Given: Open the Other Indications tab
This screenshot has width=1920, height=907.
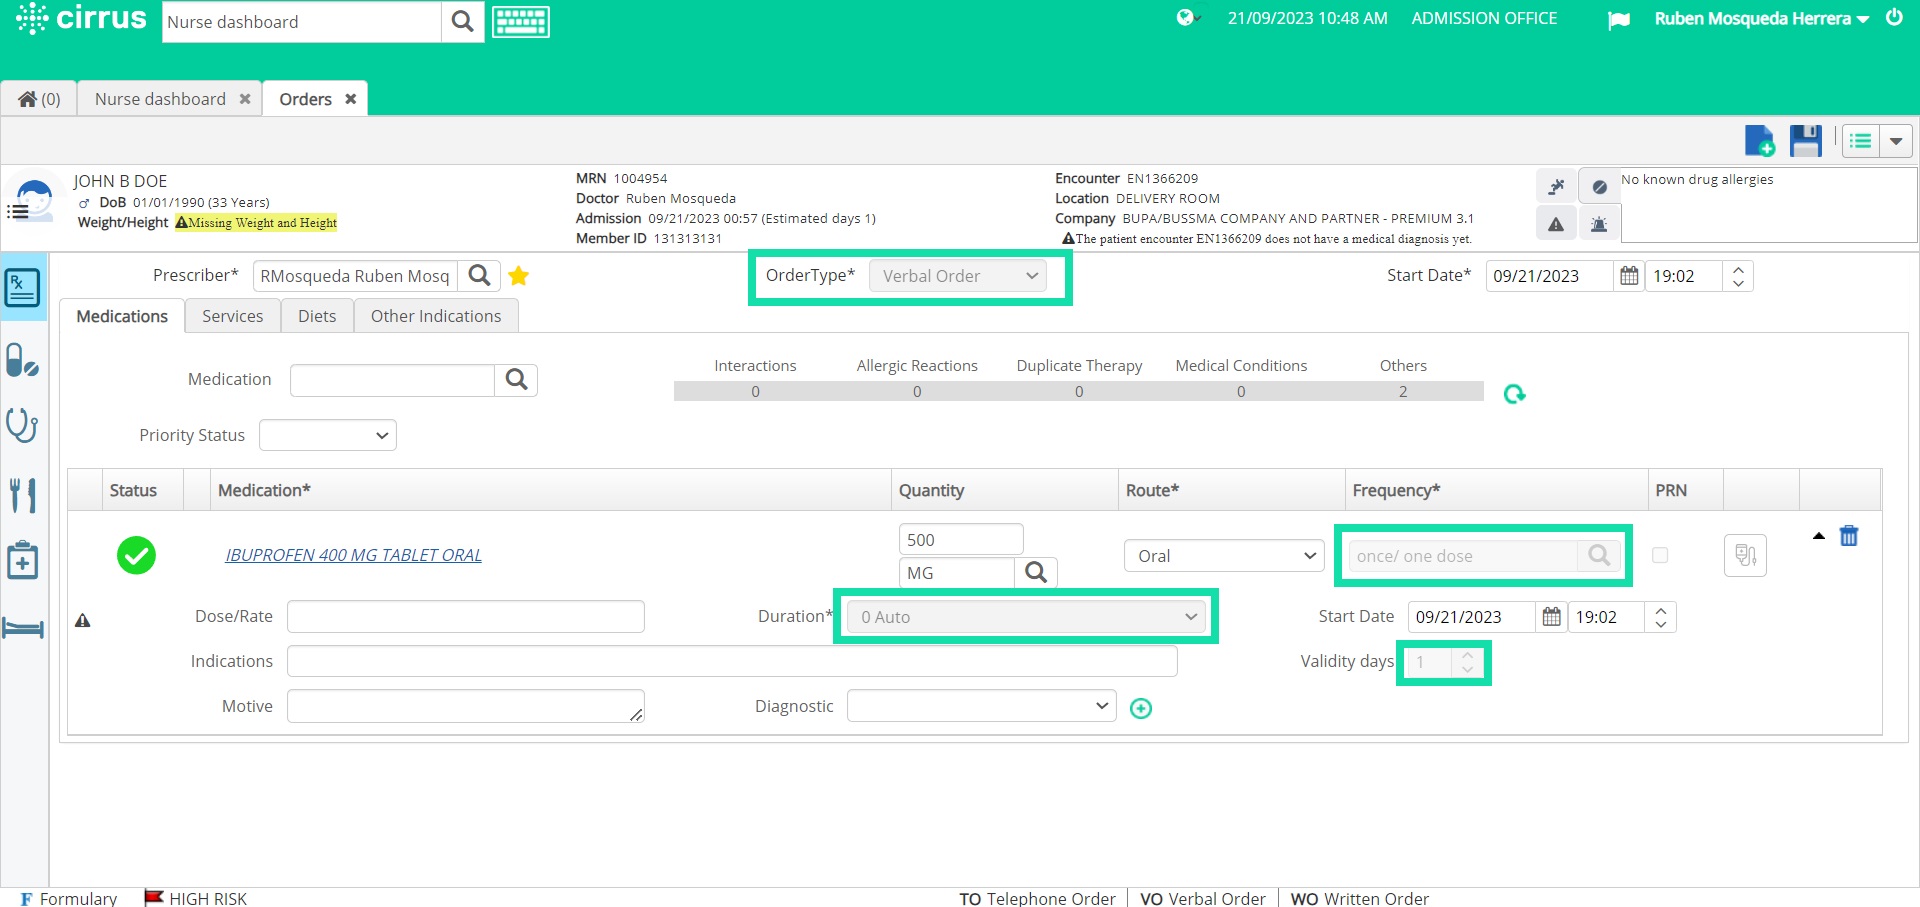Looking at the screenshot, I should click(x=435, y=315).
